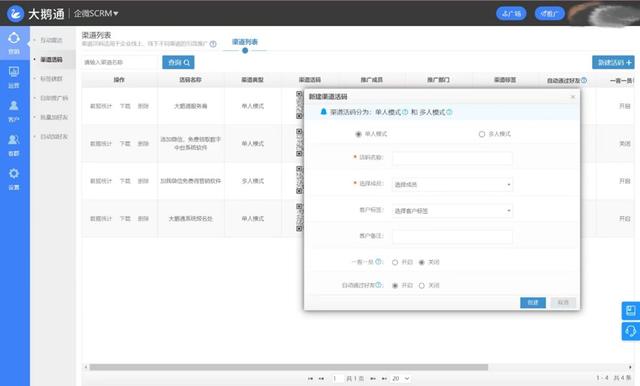Click 删除 in 大鹅通系统报名处 row

(x=143, y=219)
